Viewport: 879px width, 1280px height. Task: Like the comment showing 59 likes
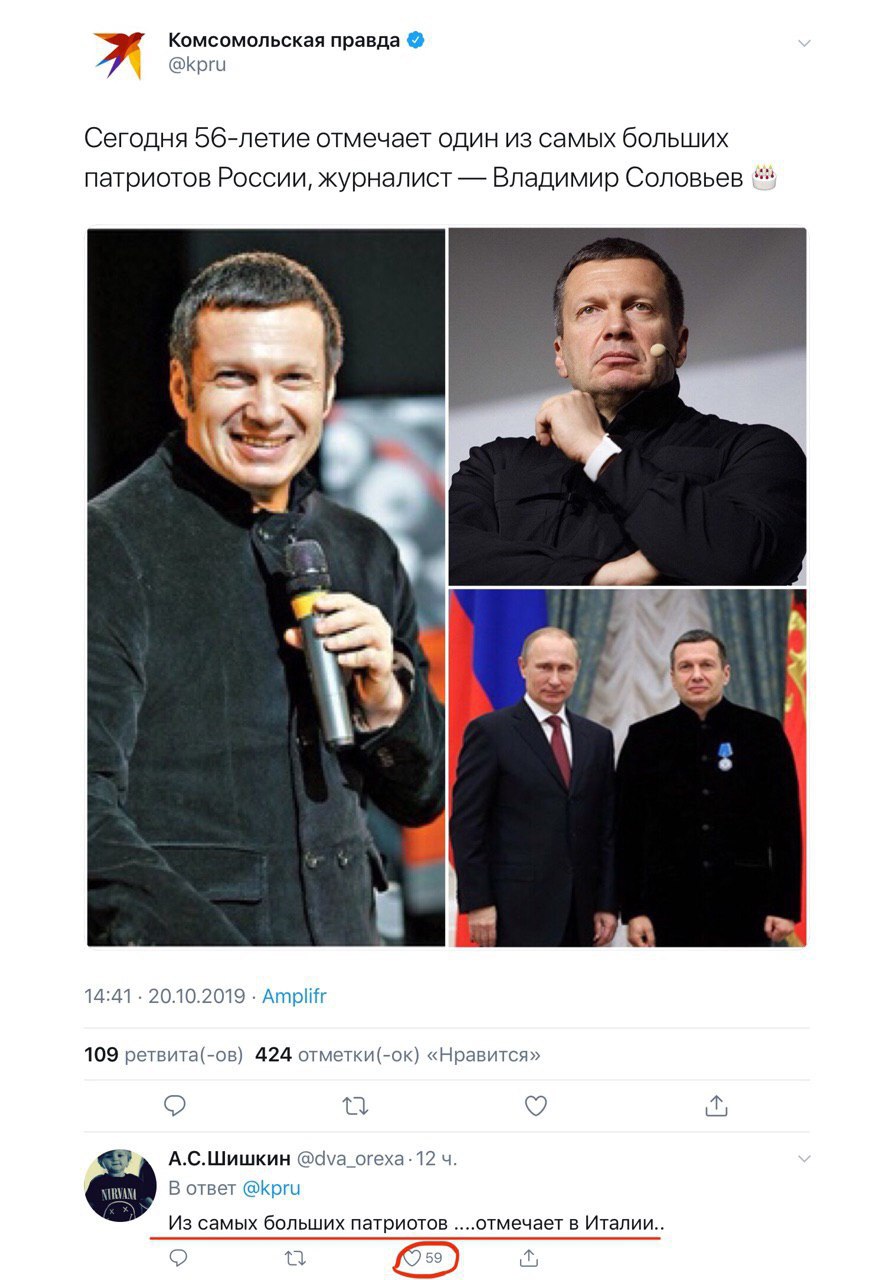point(412,1257)
